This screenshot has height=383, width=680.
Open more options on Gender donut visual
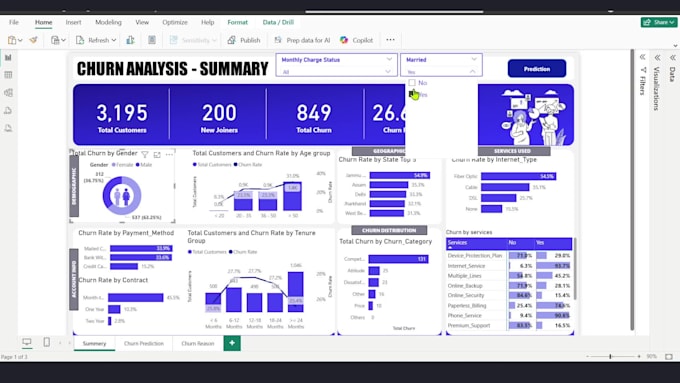(169, 154)
